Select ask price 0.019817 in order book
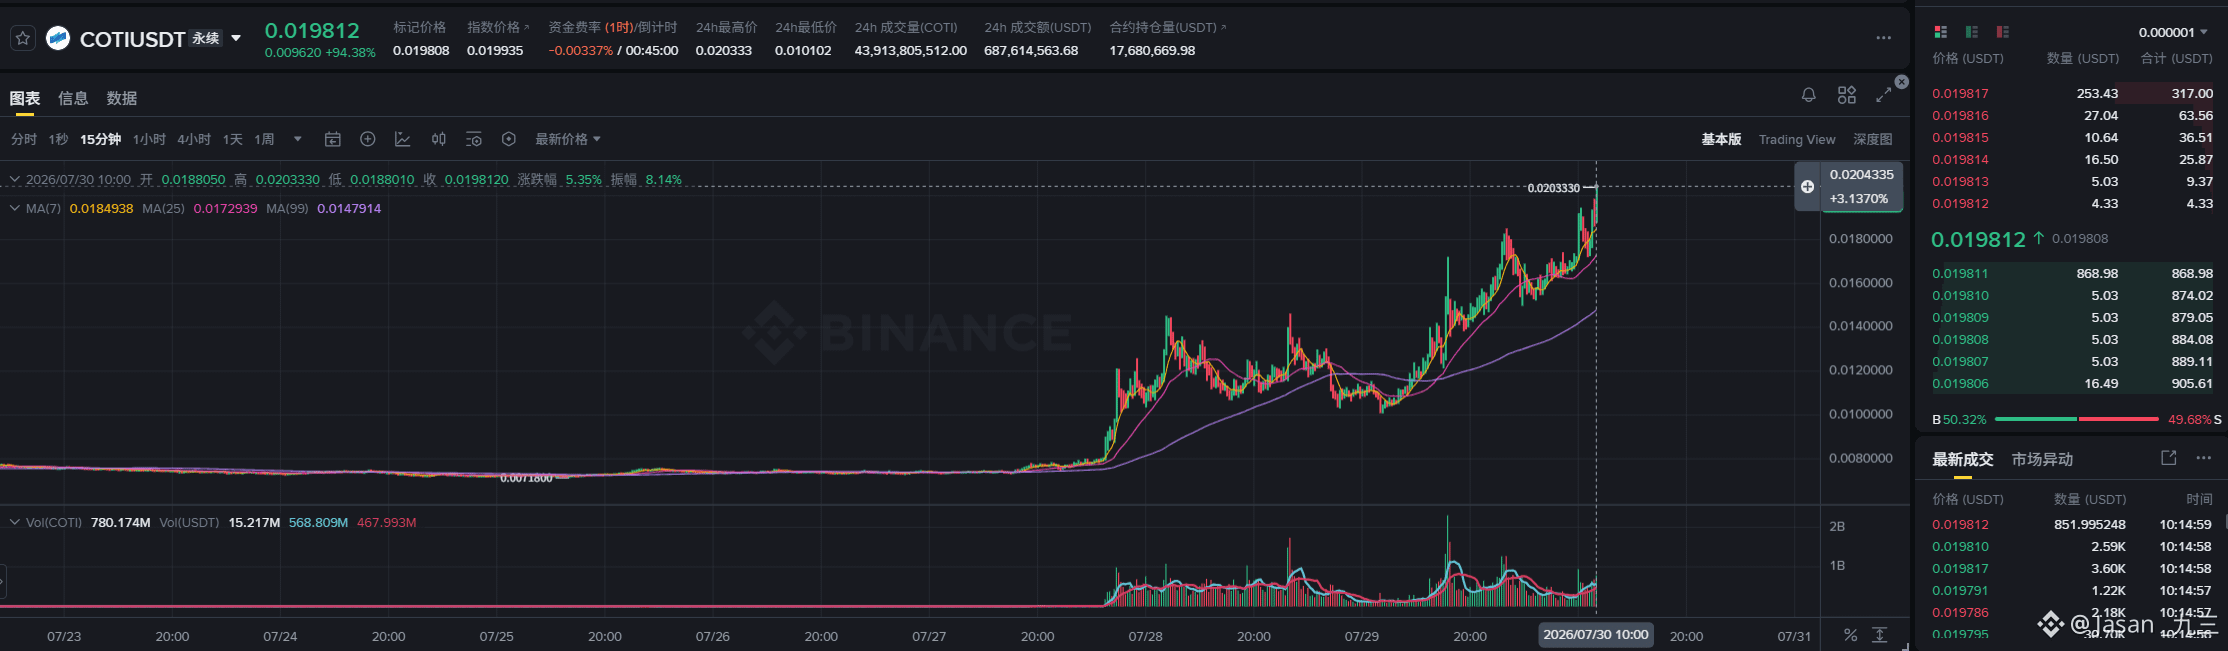The height and width of the screenshot is (651, 2228). [1960, 93]
